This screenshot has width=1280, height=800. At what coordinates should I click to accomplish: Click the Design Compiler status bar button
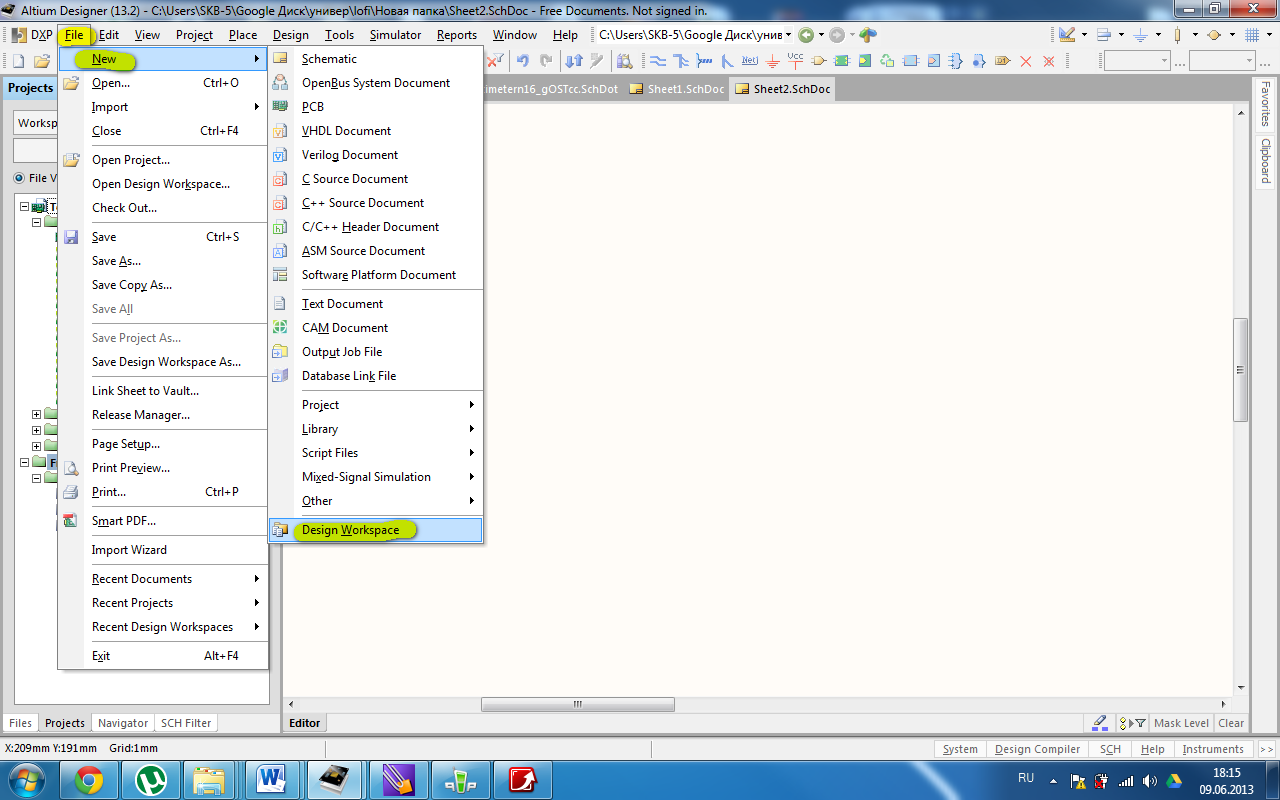tap(1037, 749)
